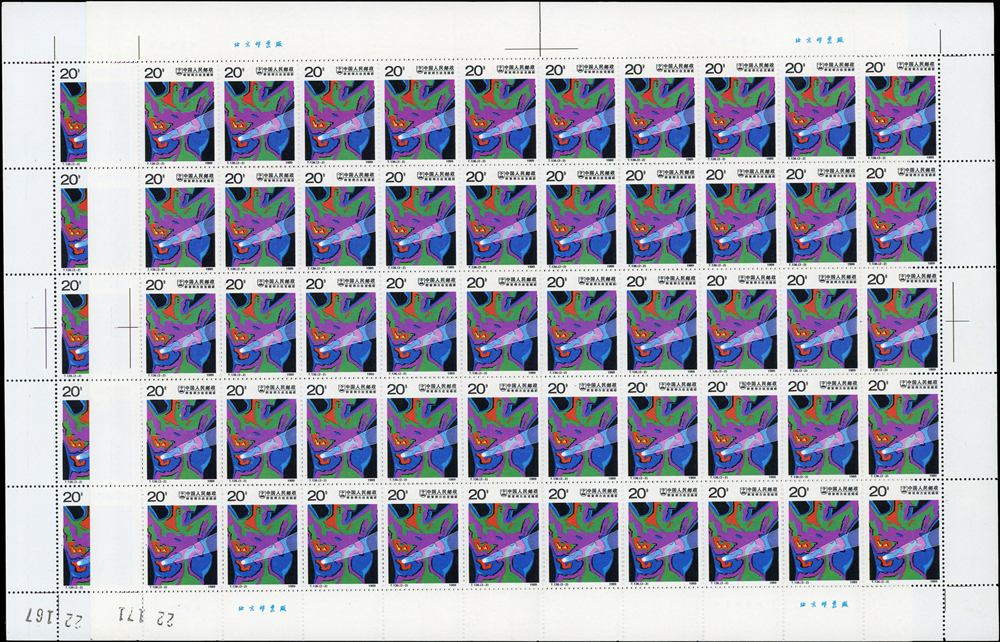Select the top-right corner stamp
The image size is (1000, 642).
pyautogui.click(x=902, y=112)
